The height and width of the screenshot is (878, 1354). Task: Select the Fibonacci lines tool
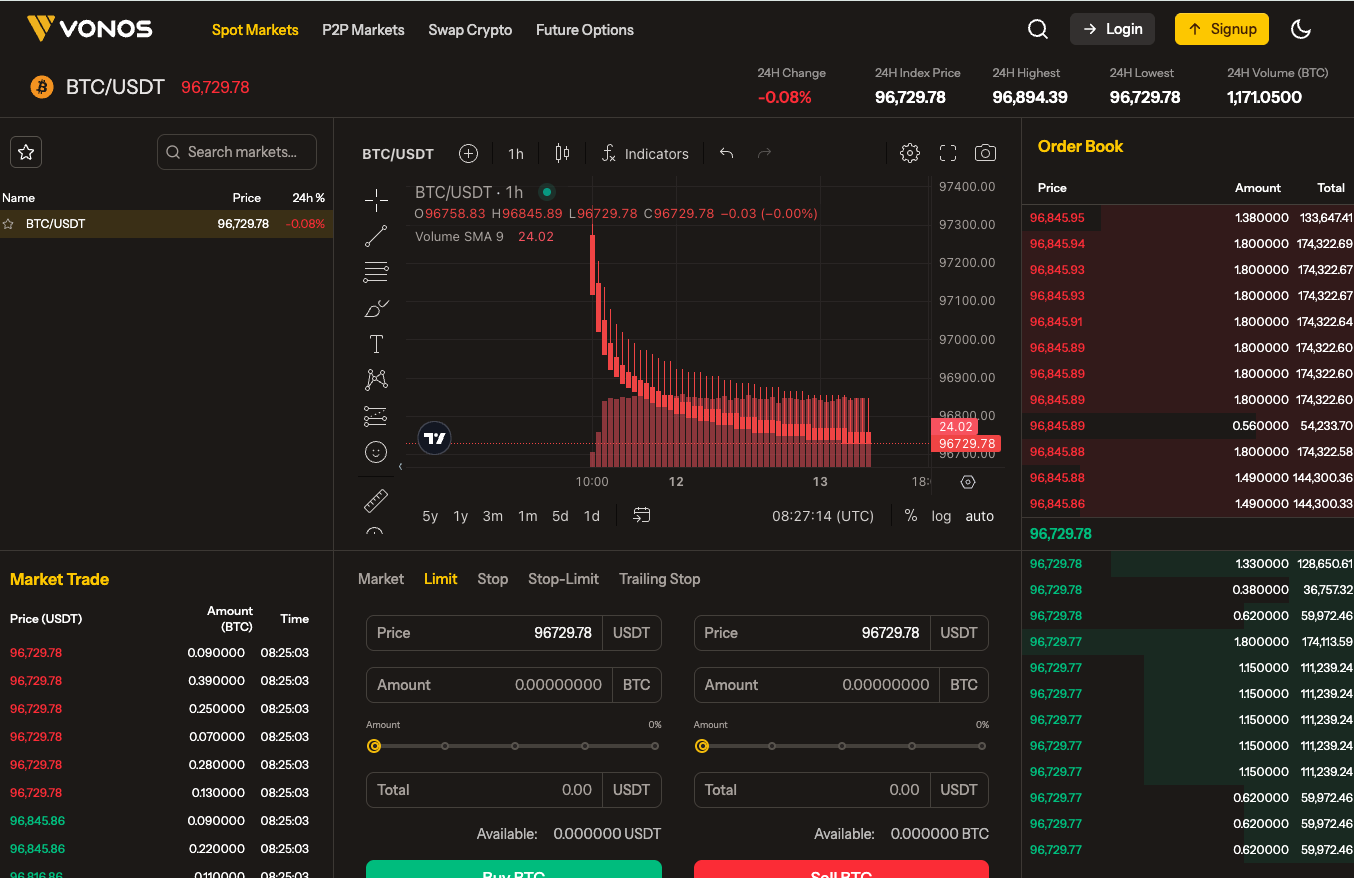tap(376, 272)
